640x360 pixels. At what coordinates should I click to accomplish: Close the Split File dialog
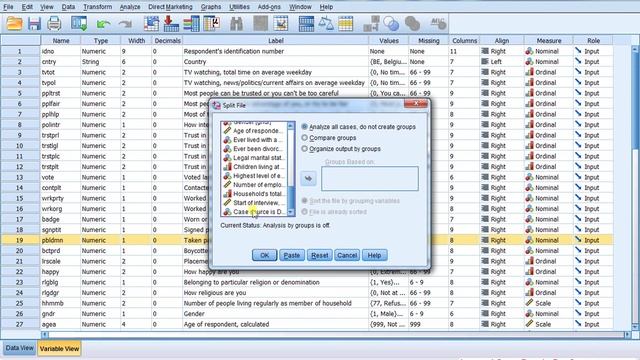[416, 104]
